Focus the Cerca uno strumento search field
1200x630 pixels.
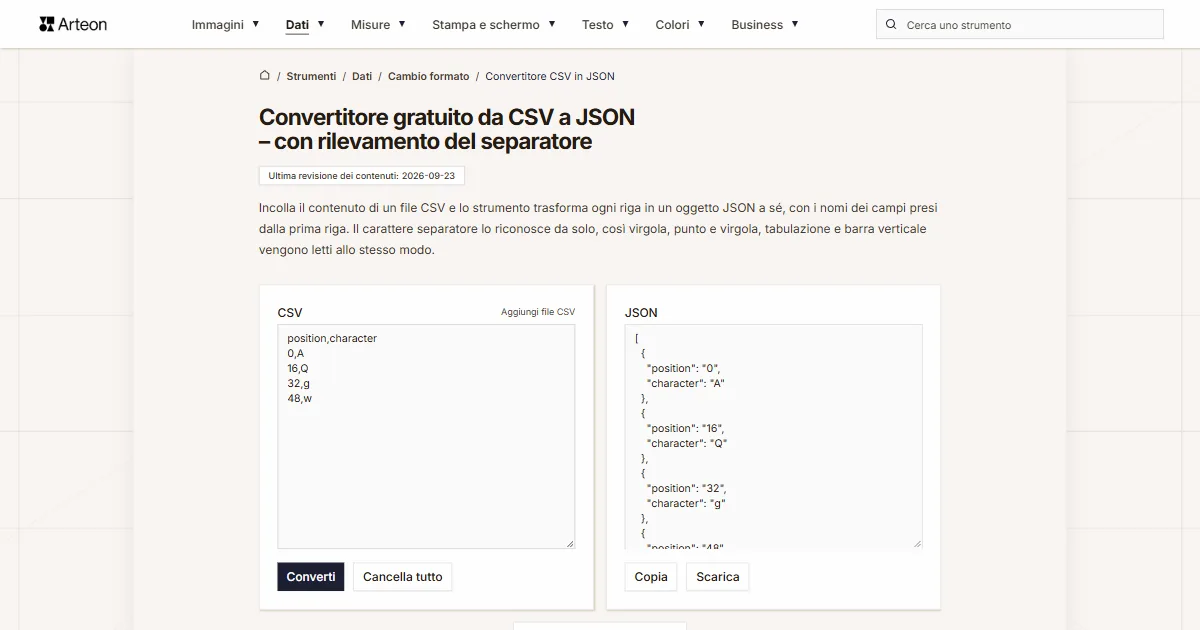click(x=1020, y=24)
